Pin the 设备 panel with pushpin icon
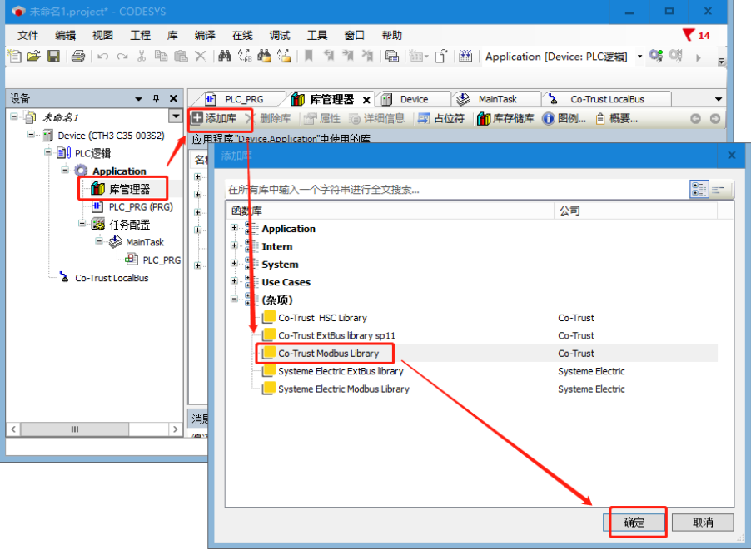Screen dimensions: 752x551 pyautogui.click(x=156, y=98)
